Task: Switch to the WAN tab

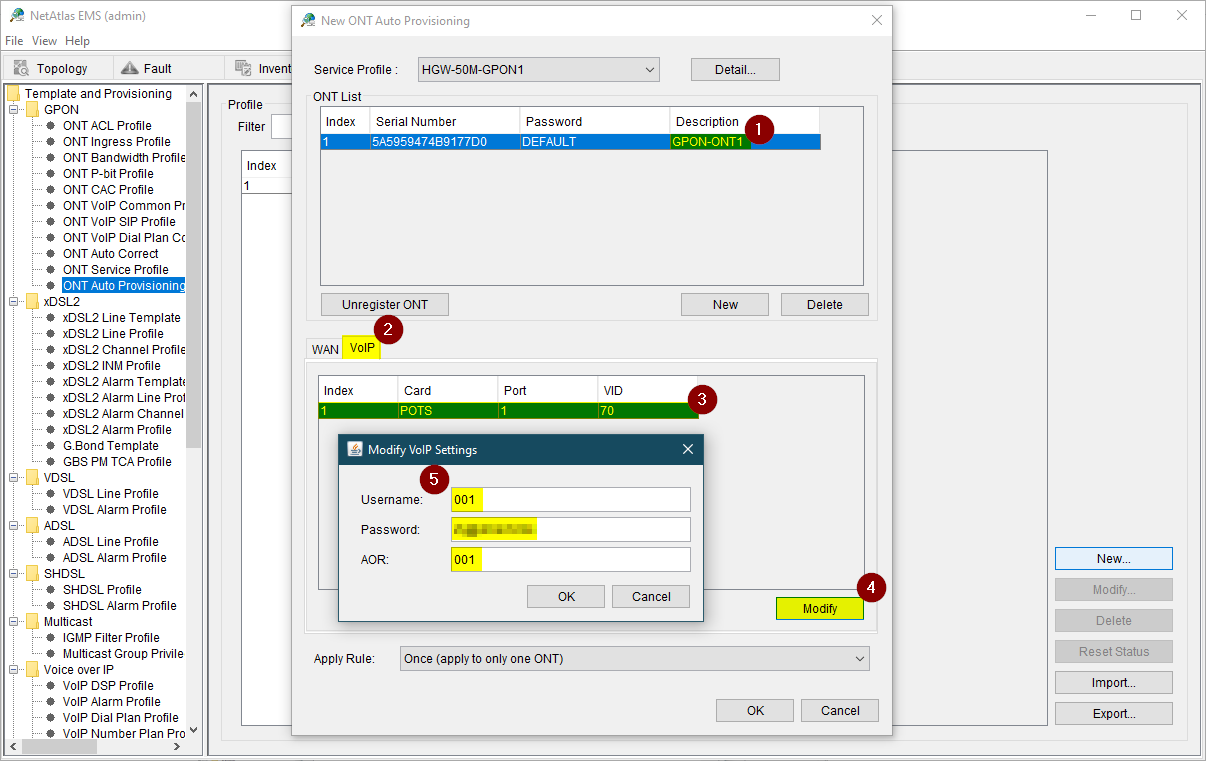Action: (325, 349)
